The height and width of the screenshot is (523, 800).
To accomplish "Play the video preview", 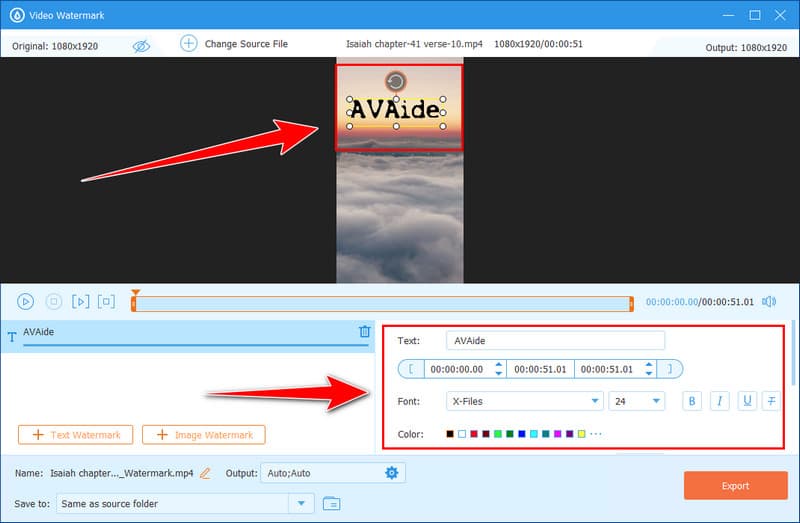I will coord(26,302).
